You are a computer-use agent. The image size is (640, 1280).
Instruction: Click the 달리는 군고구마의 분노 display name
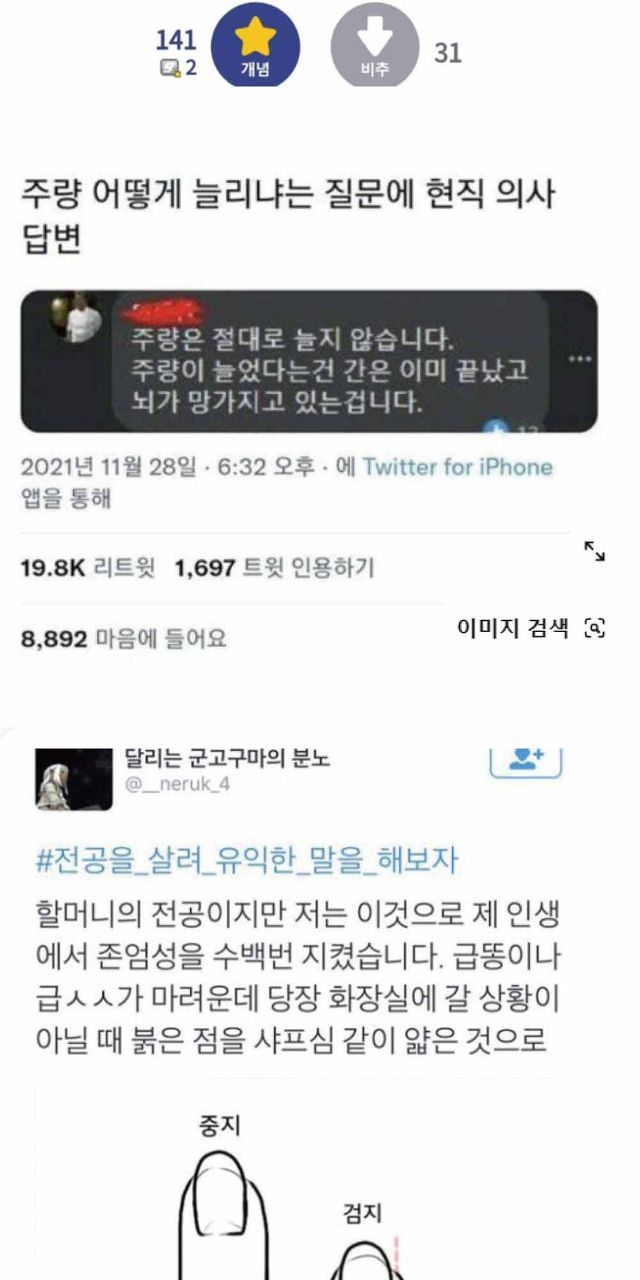pos(227,759)
